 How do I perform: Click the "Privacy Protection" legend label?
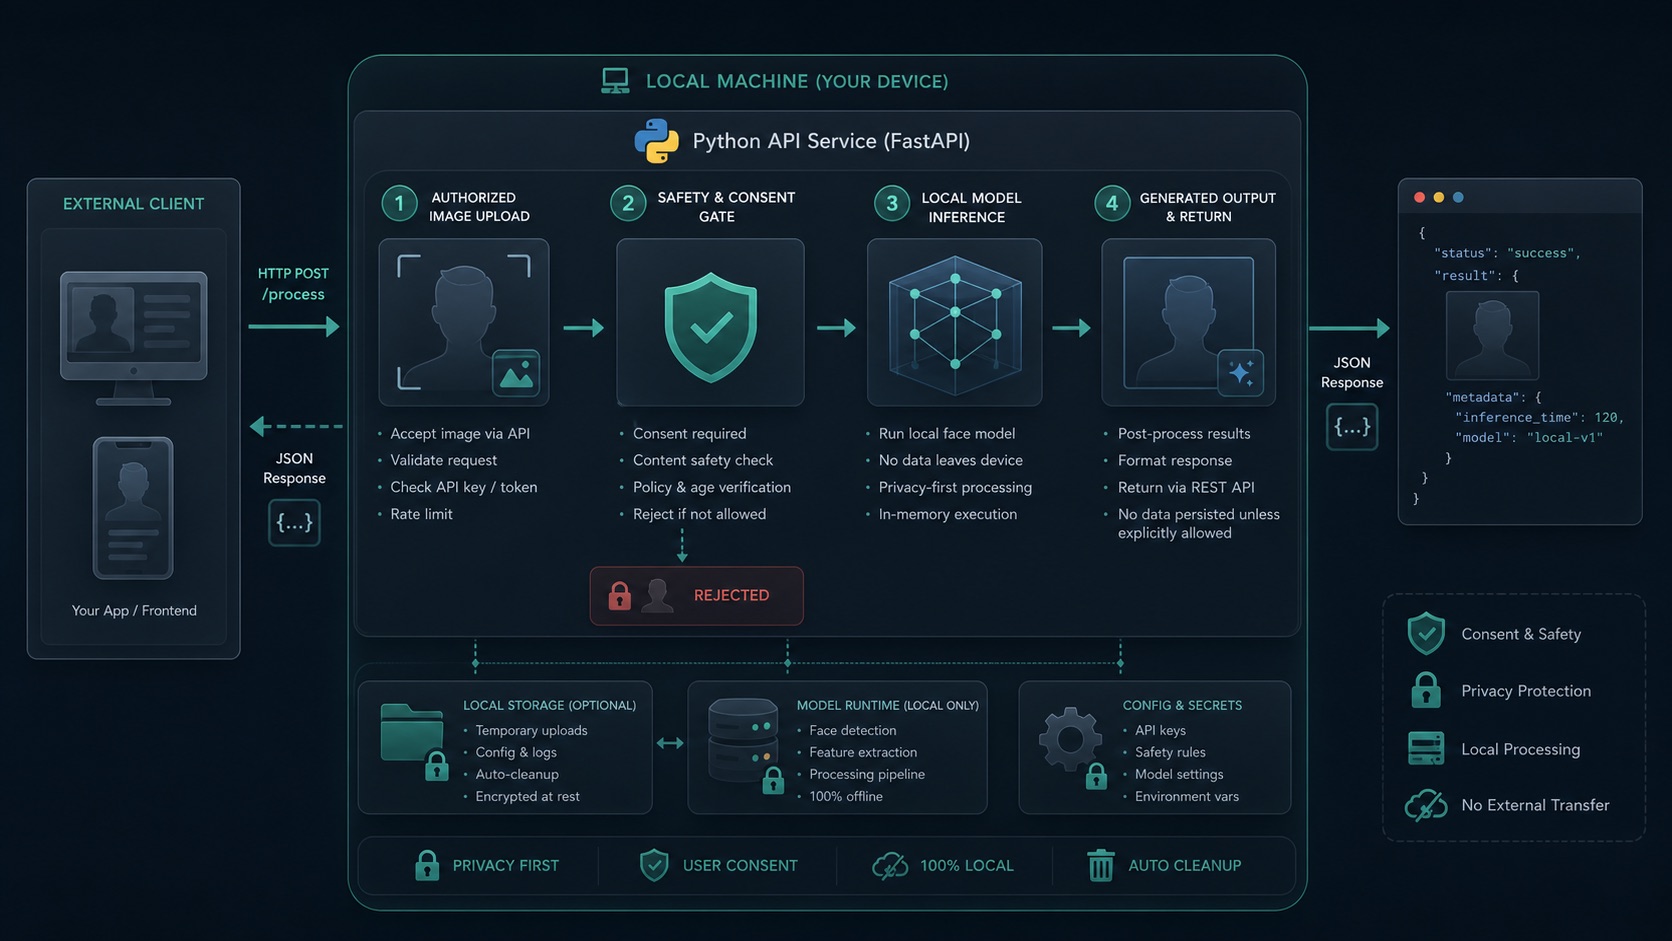(1525, 691)
